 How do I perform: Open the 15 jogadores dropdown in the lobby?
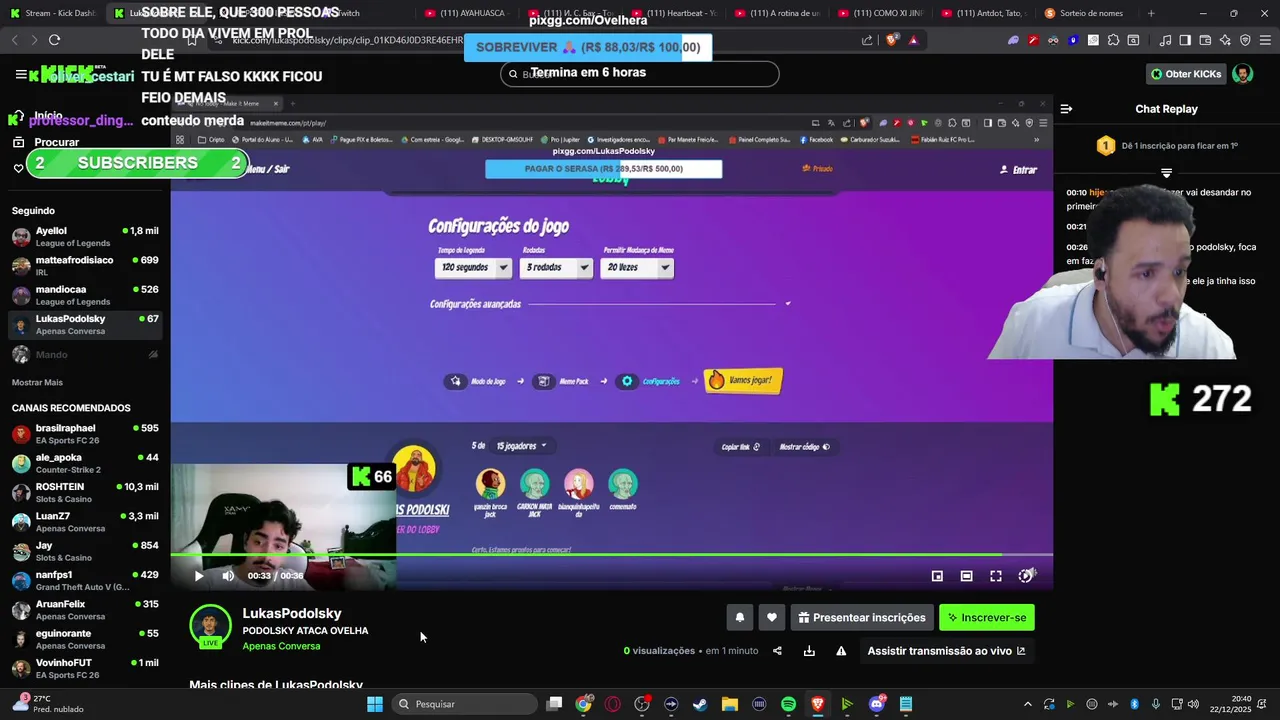(522, 446)
